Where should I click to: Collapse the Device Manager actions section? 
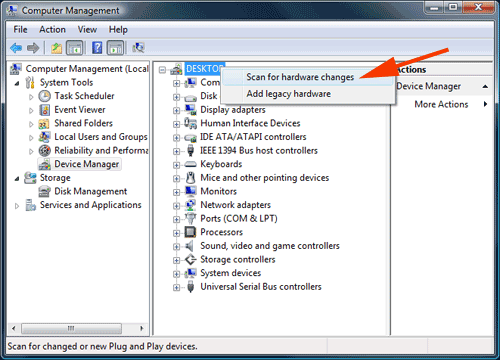click(x=485, y=87)
